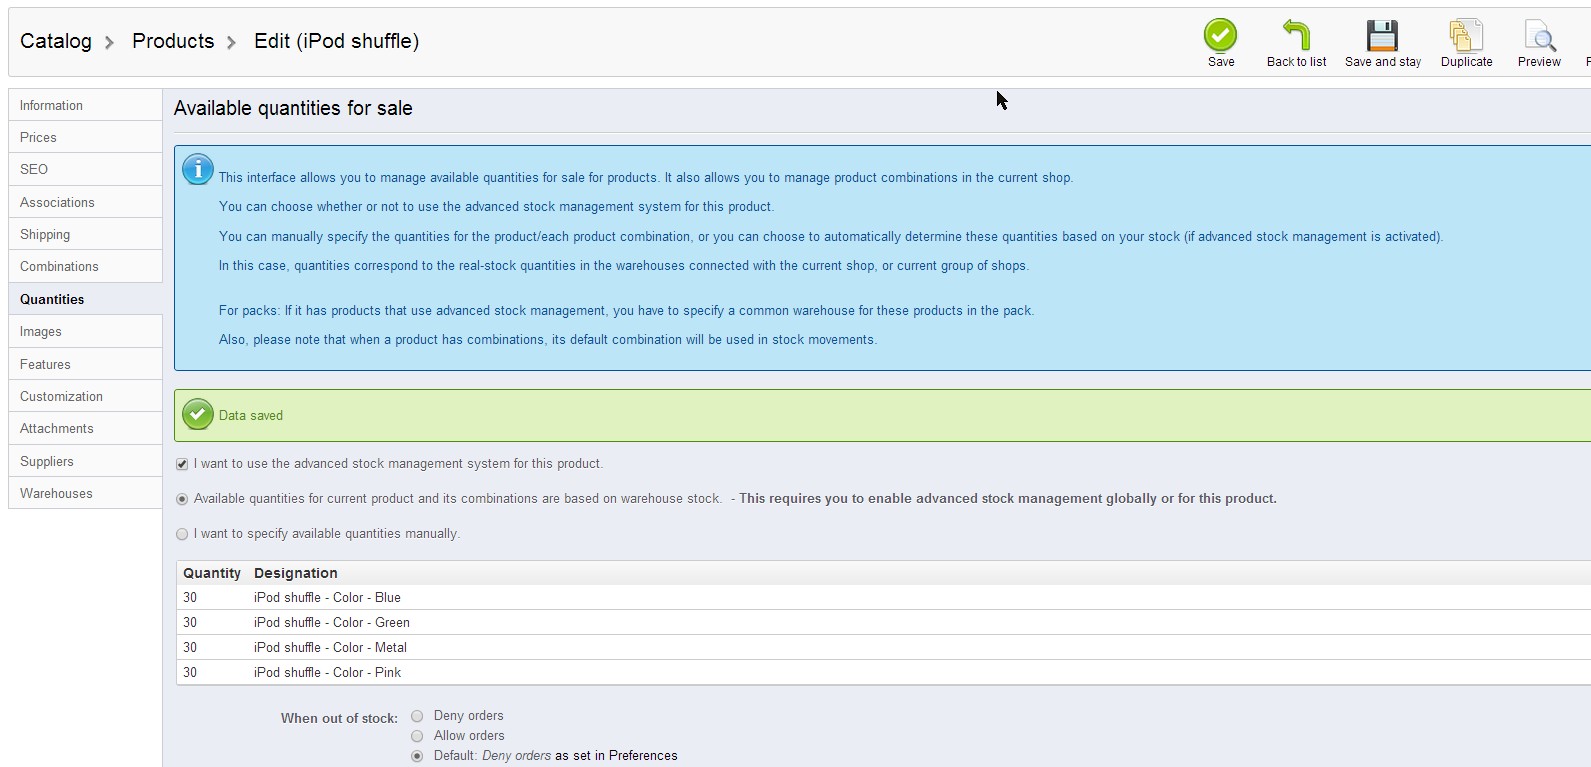Screen dimensions: 1591x767
Task: Open the Information tab
Action: click(85, 105)
